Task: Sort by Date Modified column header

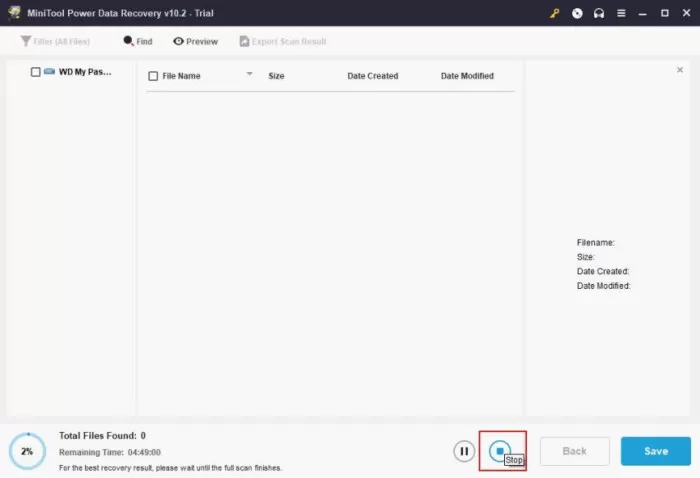Action: (x=467, y=76)
